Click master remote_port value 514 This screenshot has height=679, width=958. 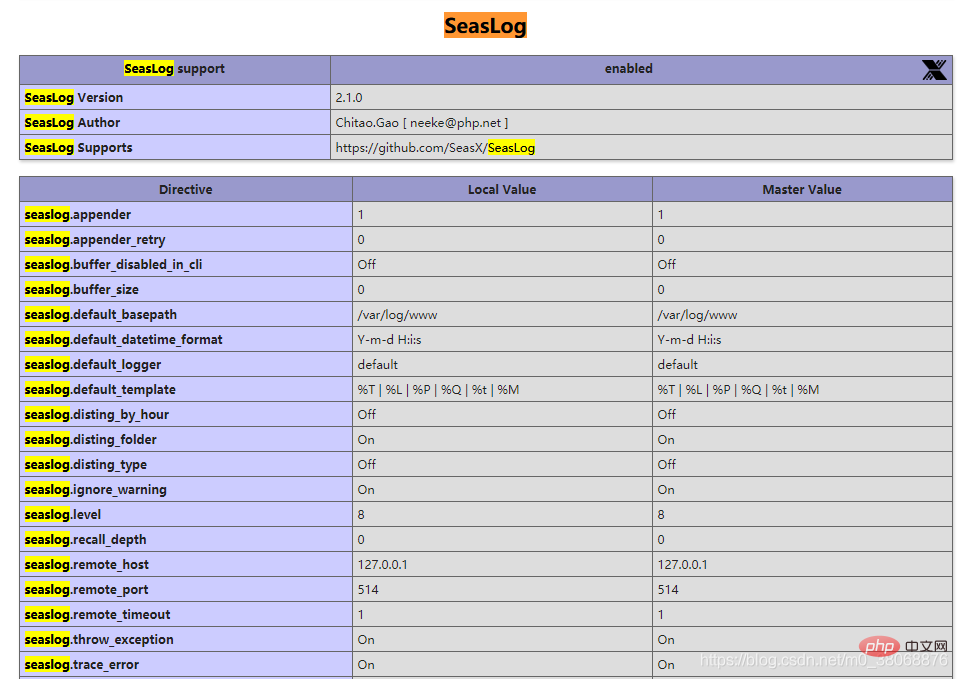click(668, 590)
